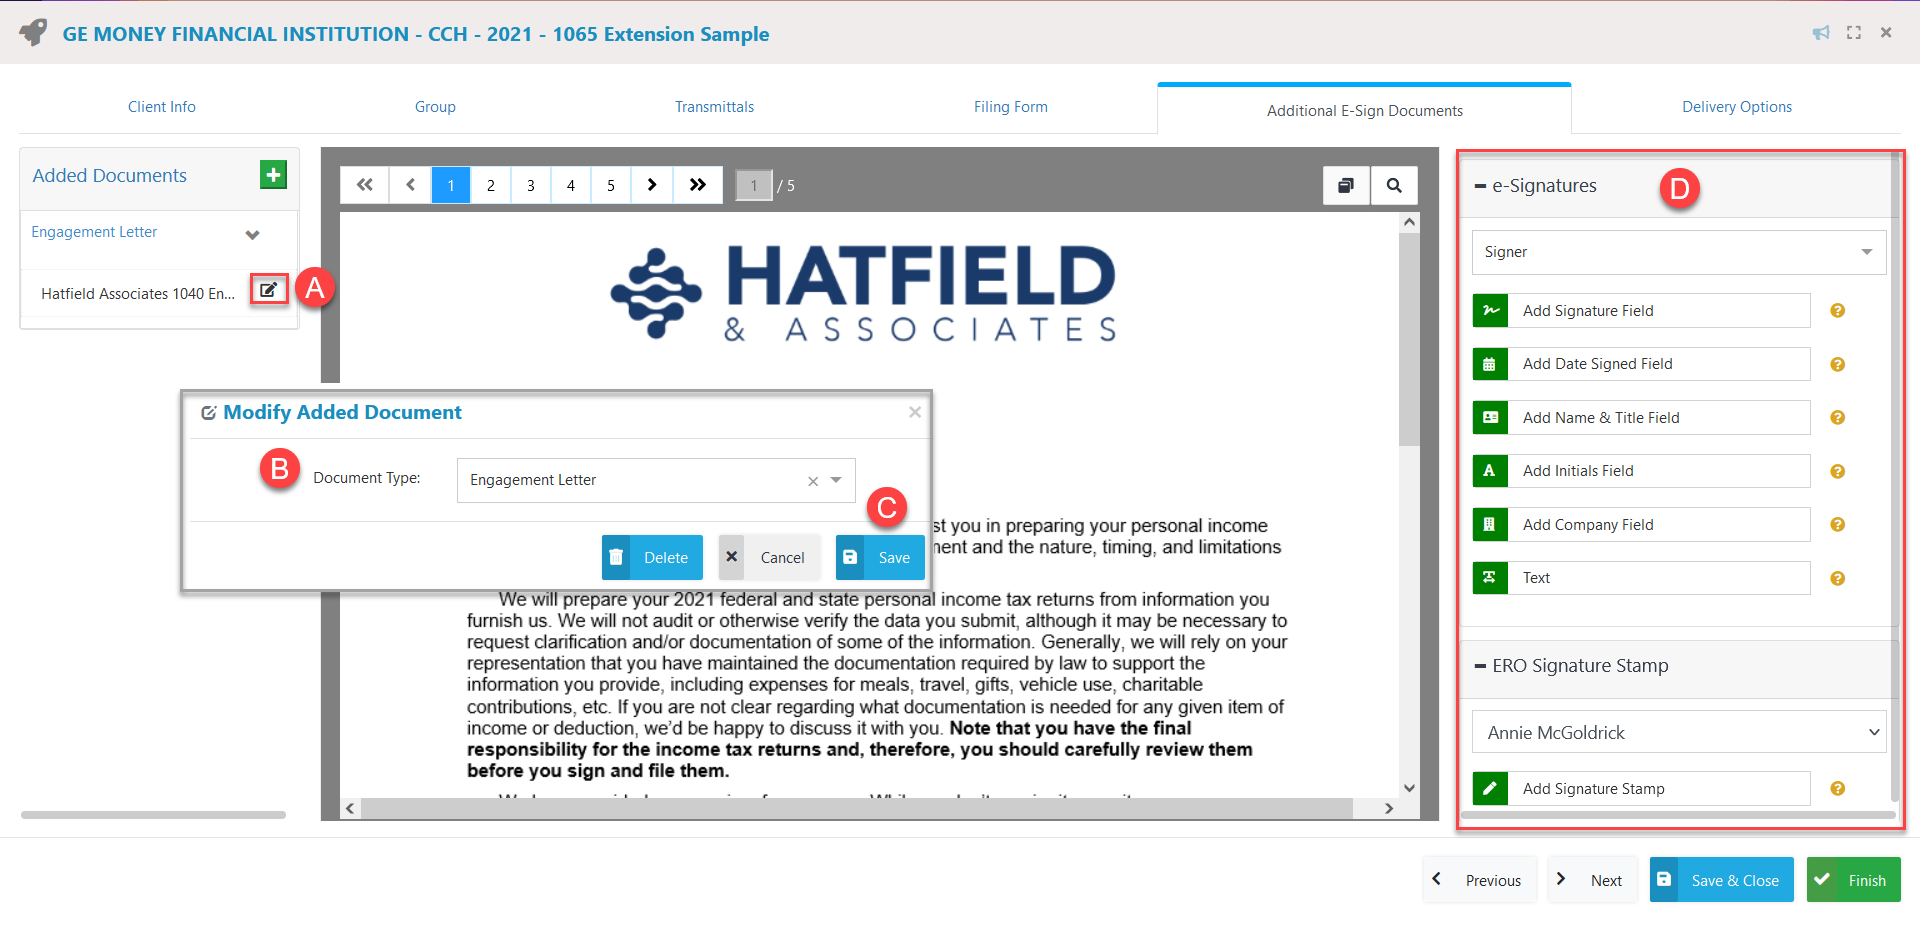Collapse the ERO Signature Stamp section
Viewport: 1920px width, 925px height.
(x=1480, y=666)
